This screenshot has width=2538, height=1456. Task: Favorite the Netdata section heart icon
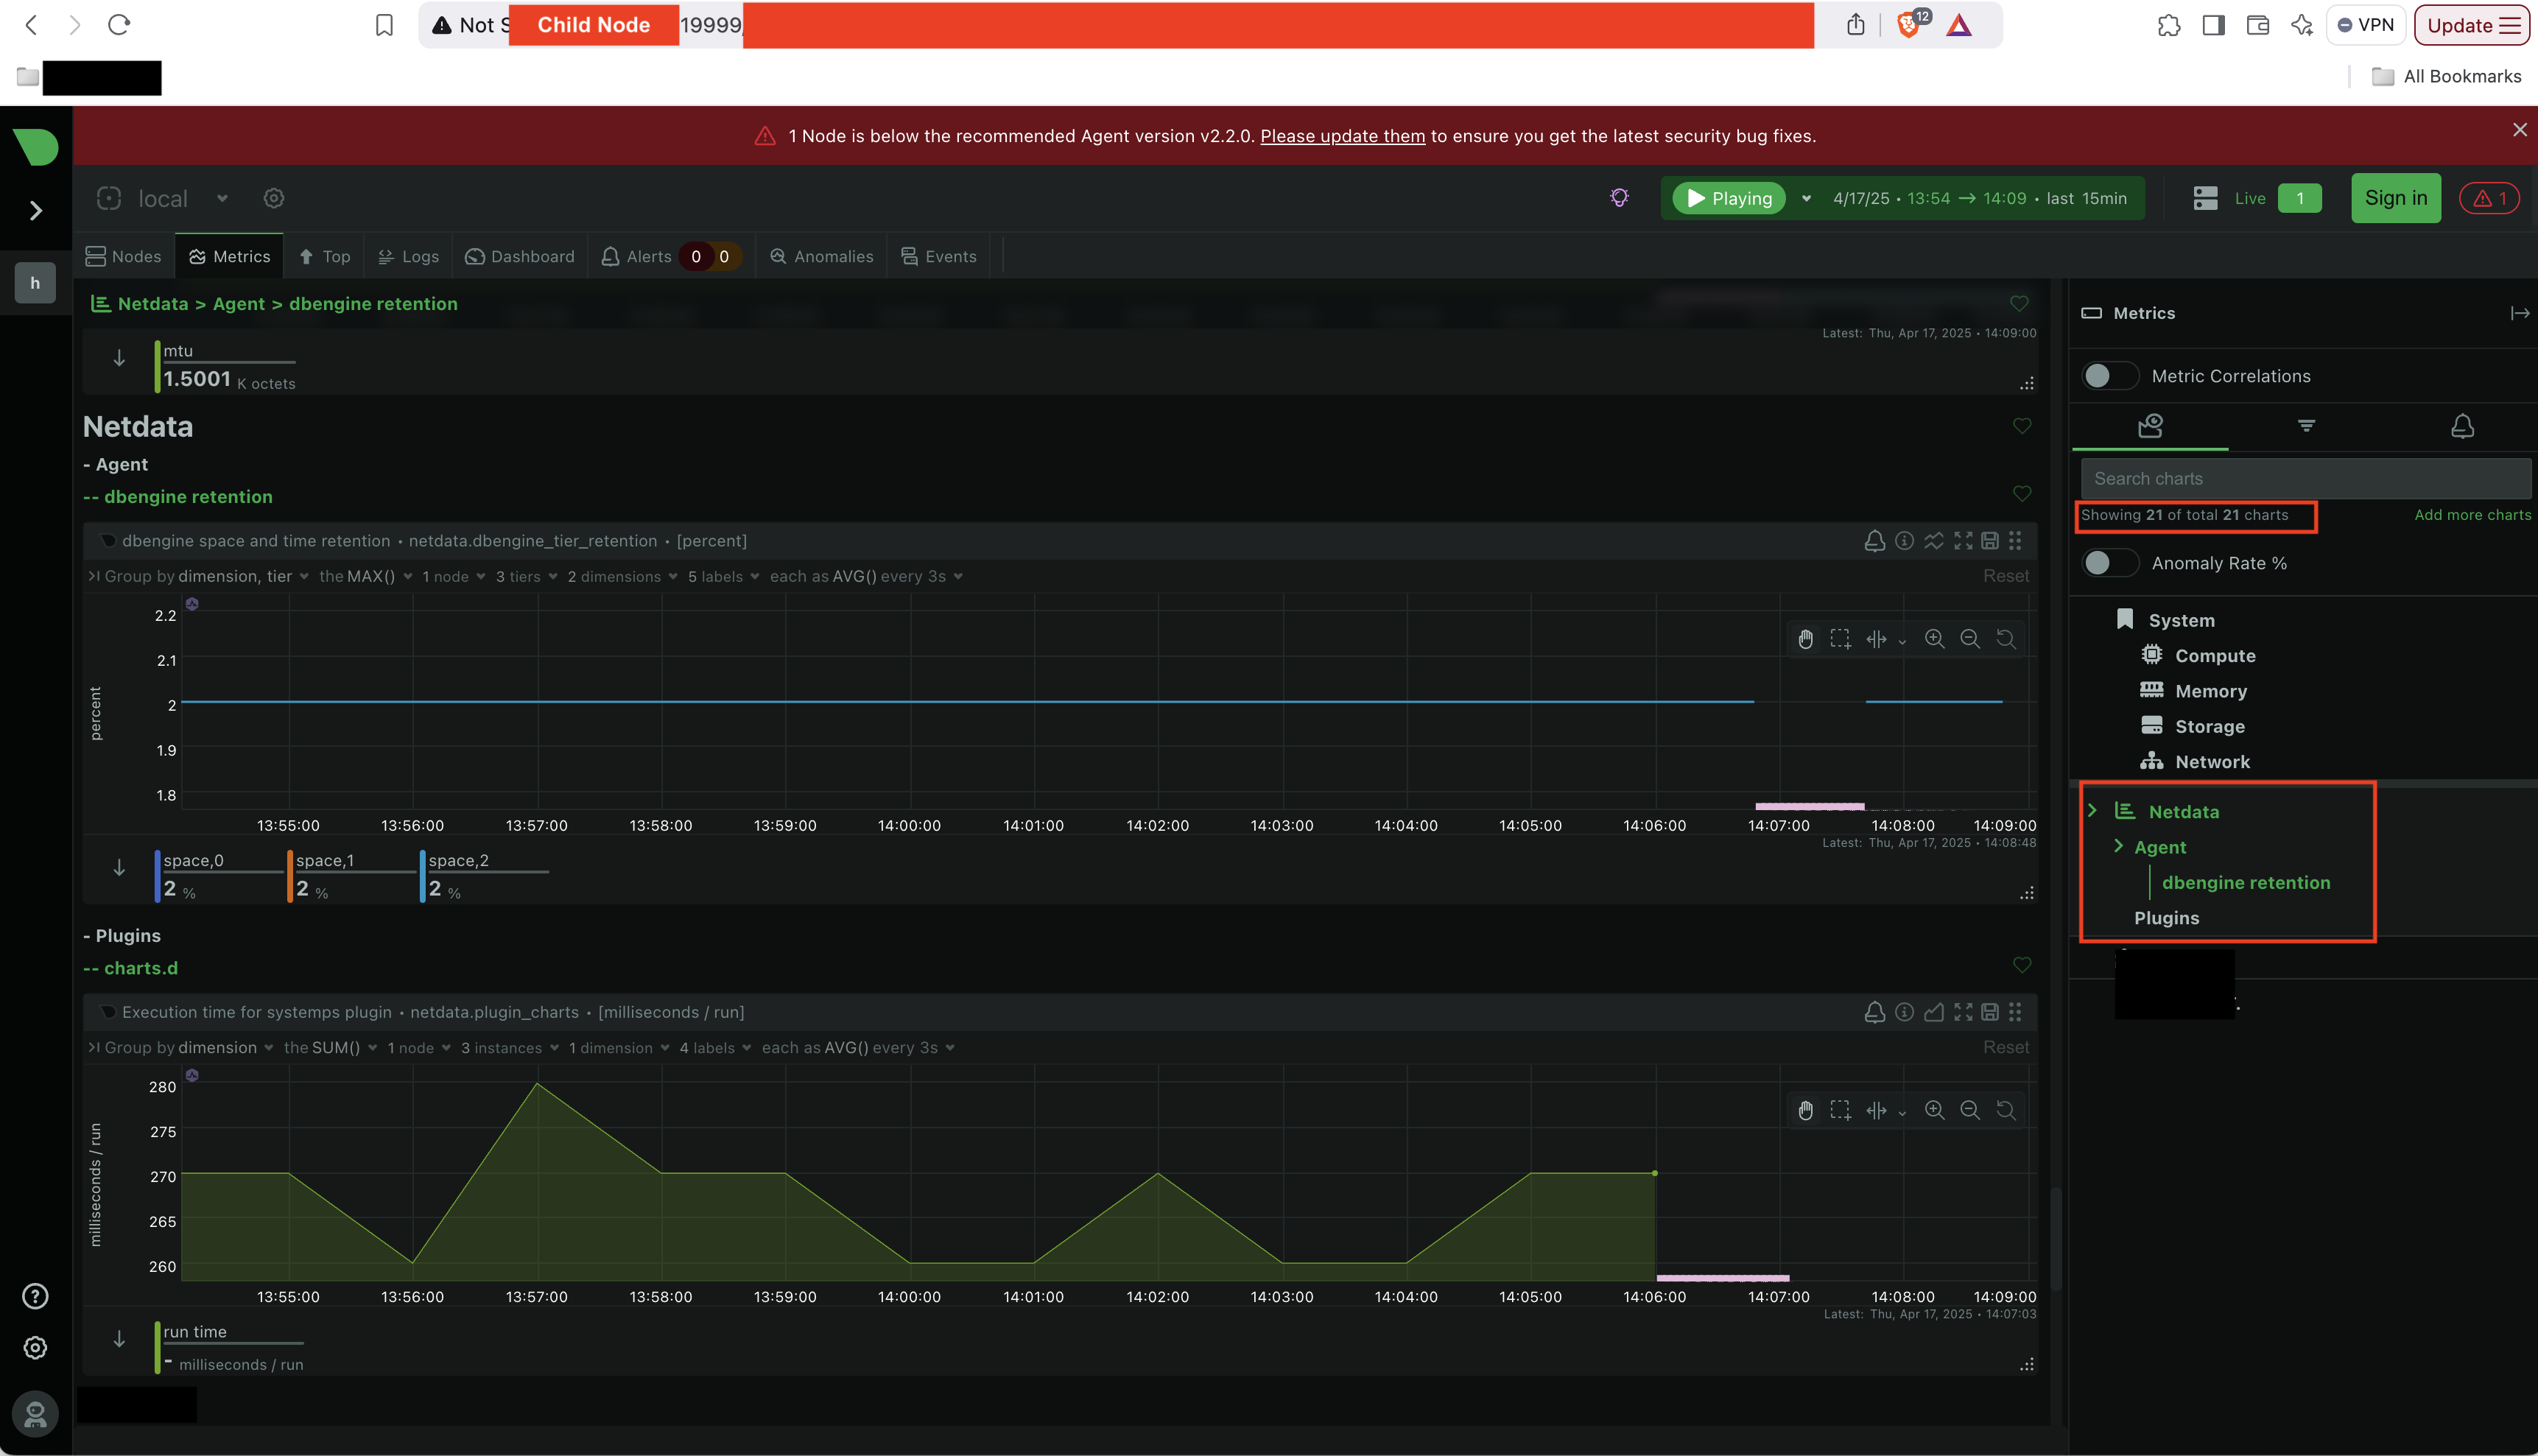point(2021,426)
